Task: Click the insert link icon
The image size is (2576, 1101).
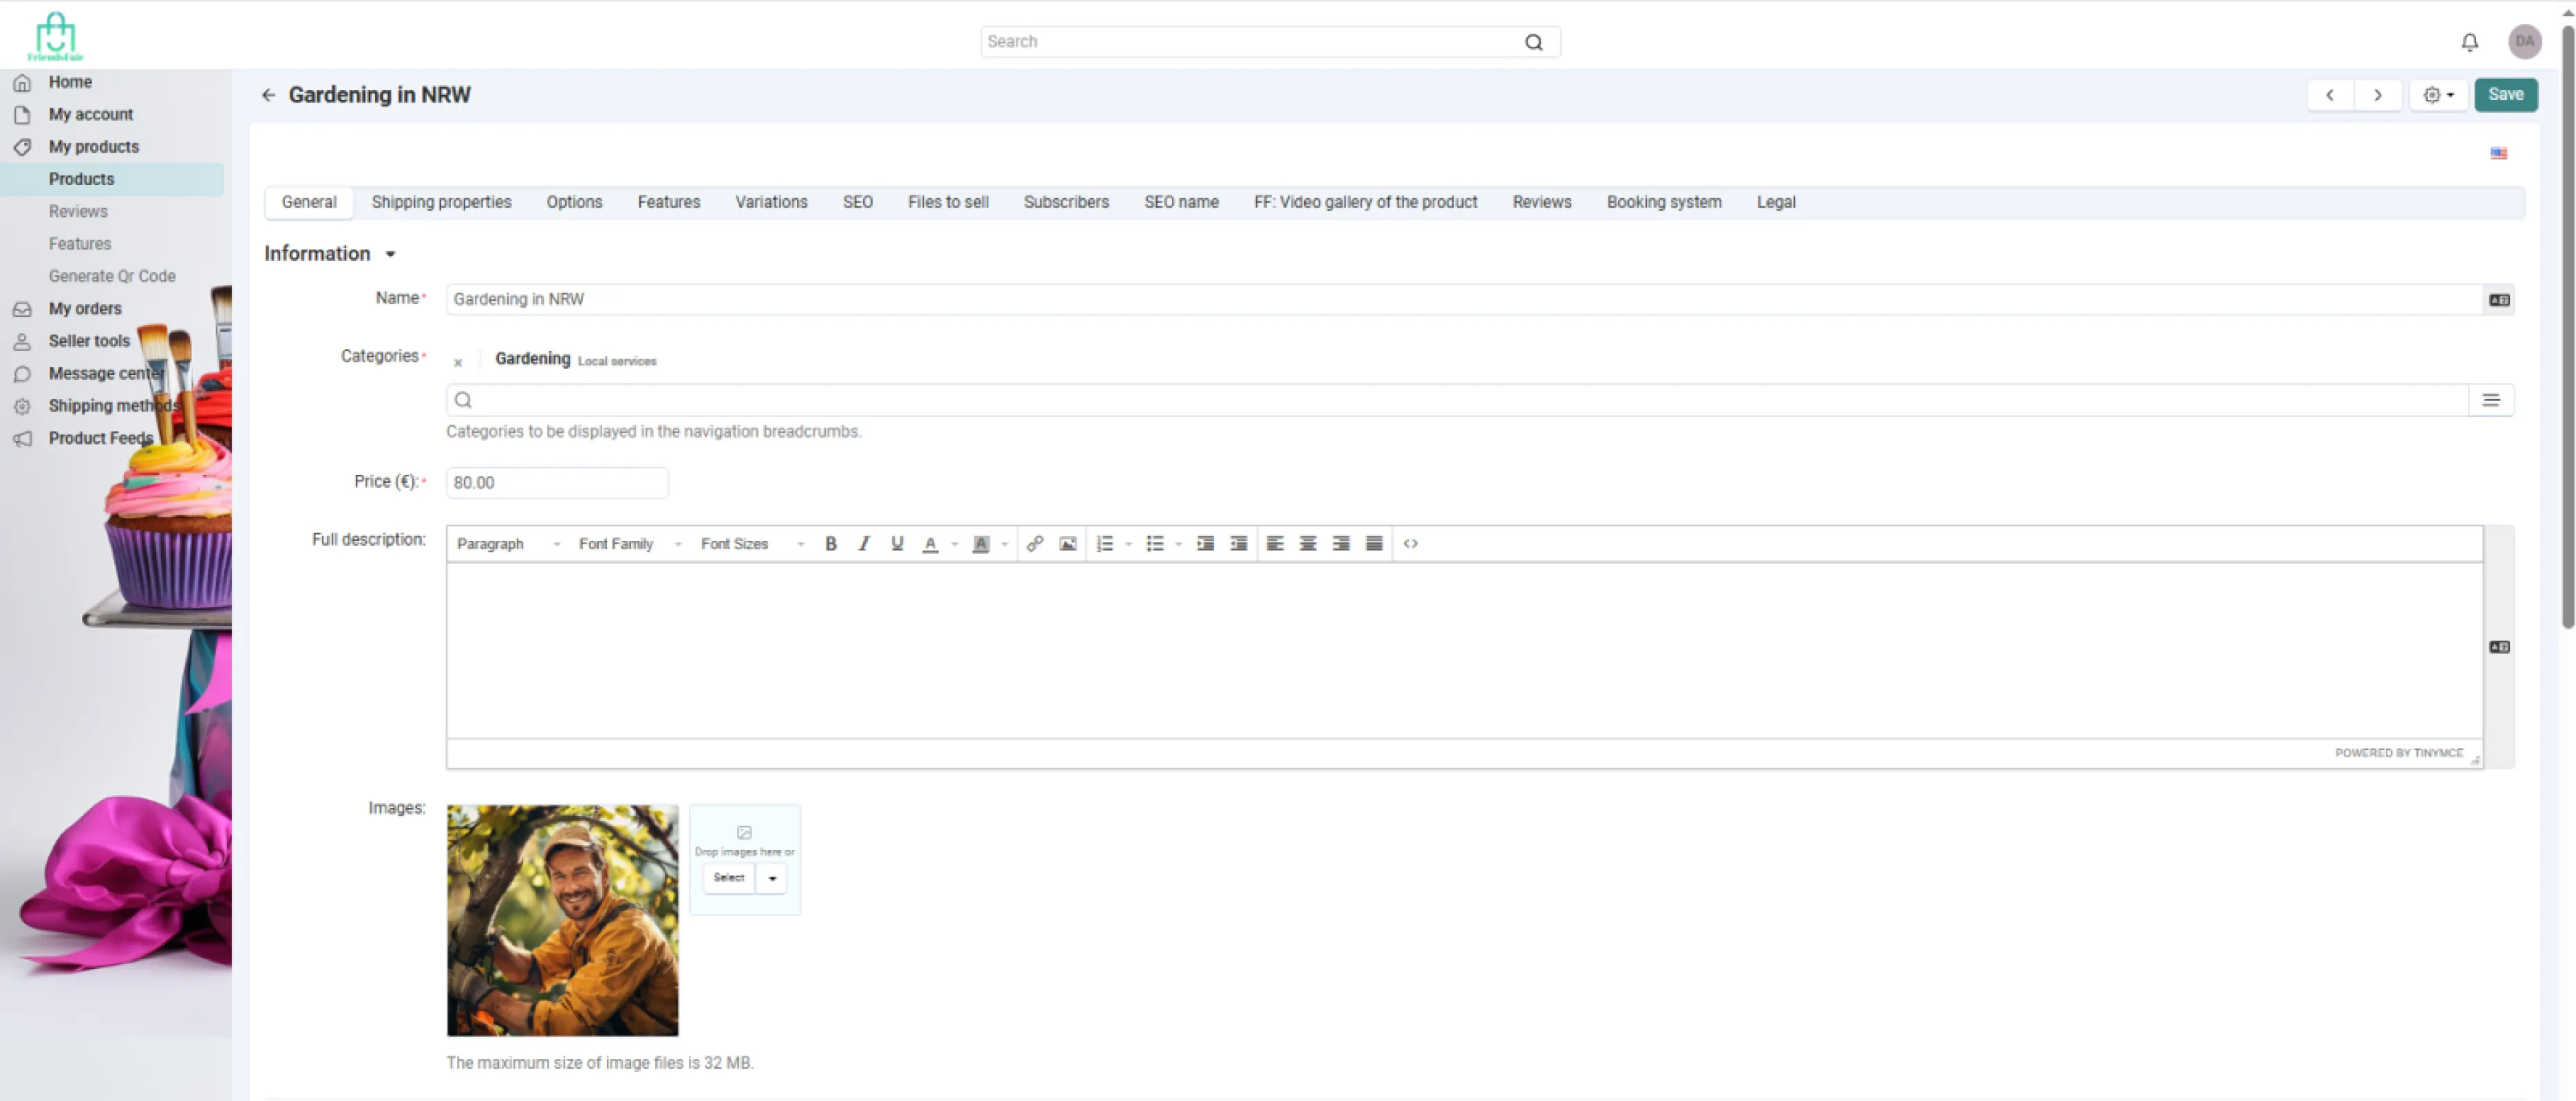Action: coord(1034,544)
